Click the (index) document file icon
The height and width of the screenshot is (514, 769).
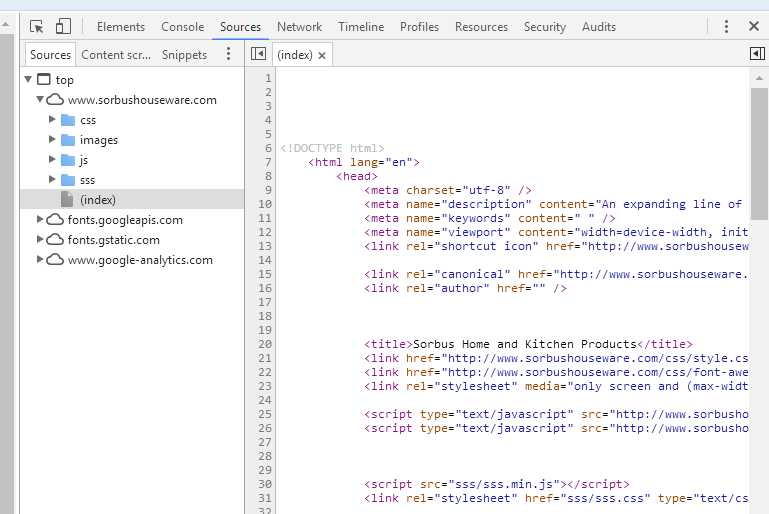[x=67, y=200]
